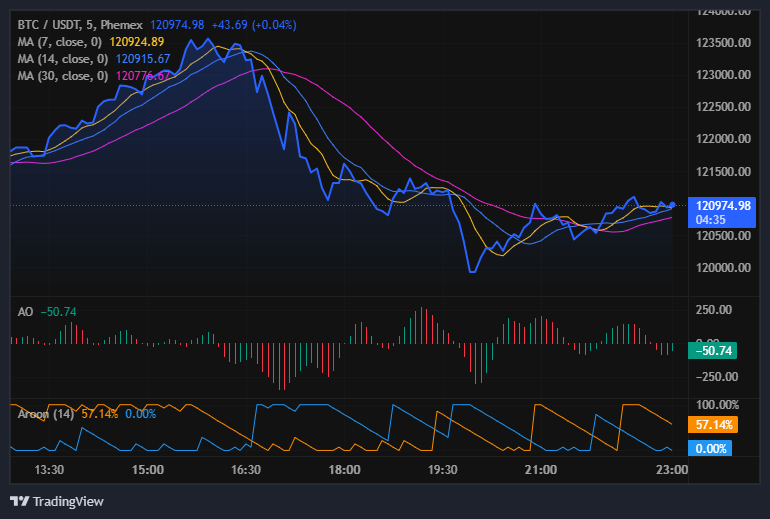Click the TradingView logo icon
This screenshot has height=519, width=770.
19,501
